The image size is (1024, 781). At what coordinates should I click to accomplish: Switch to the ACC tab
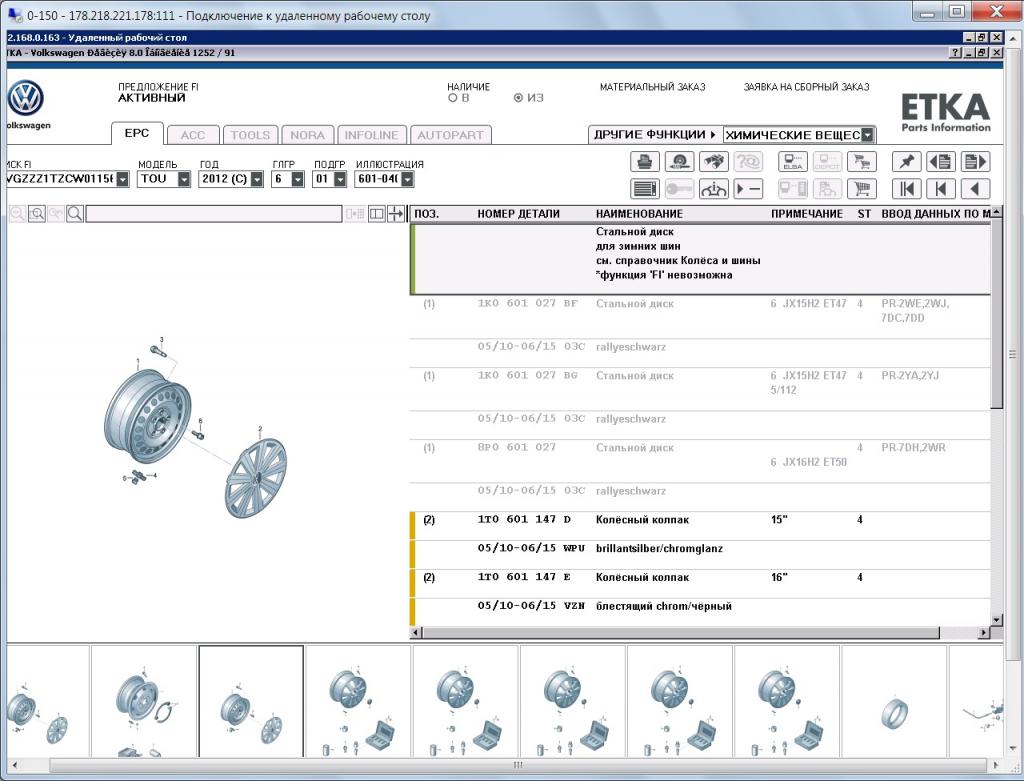193,135
